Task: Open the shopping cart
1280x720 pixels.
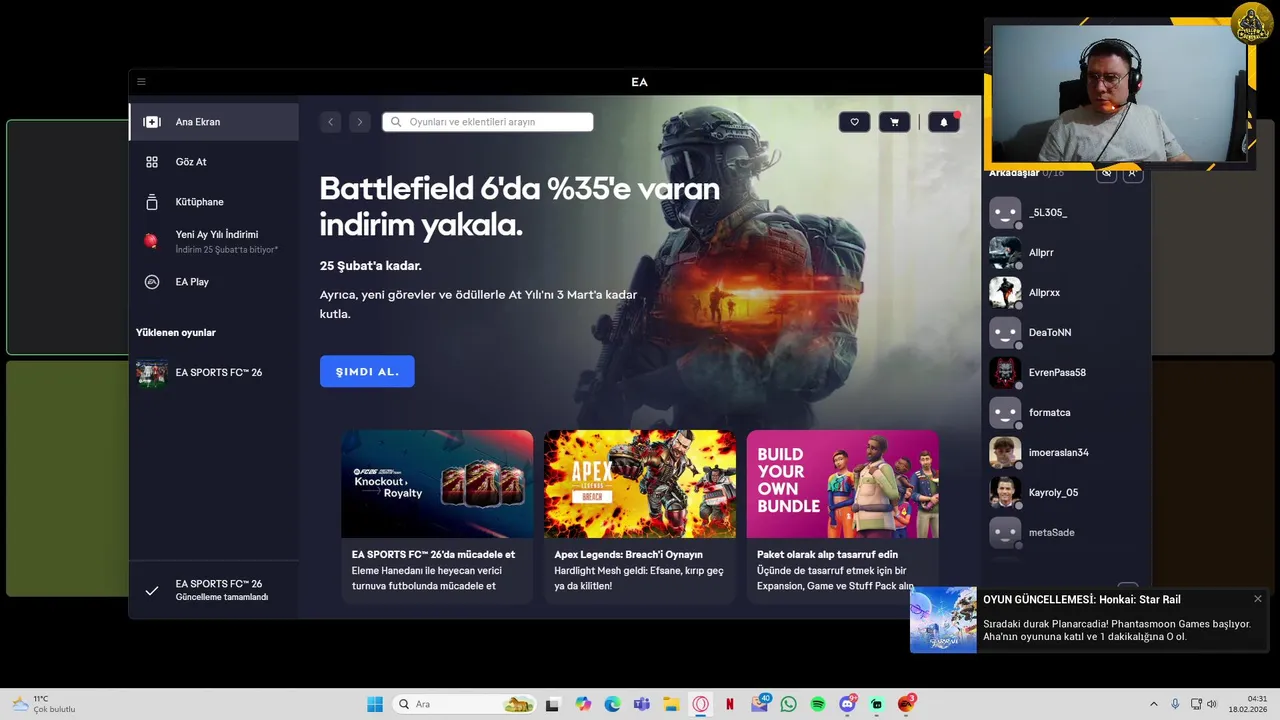Action: pyautogui.click(x=894, y=122)
